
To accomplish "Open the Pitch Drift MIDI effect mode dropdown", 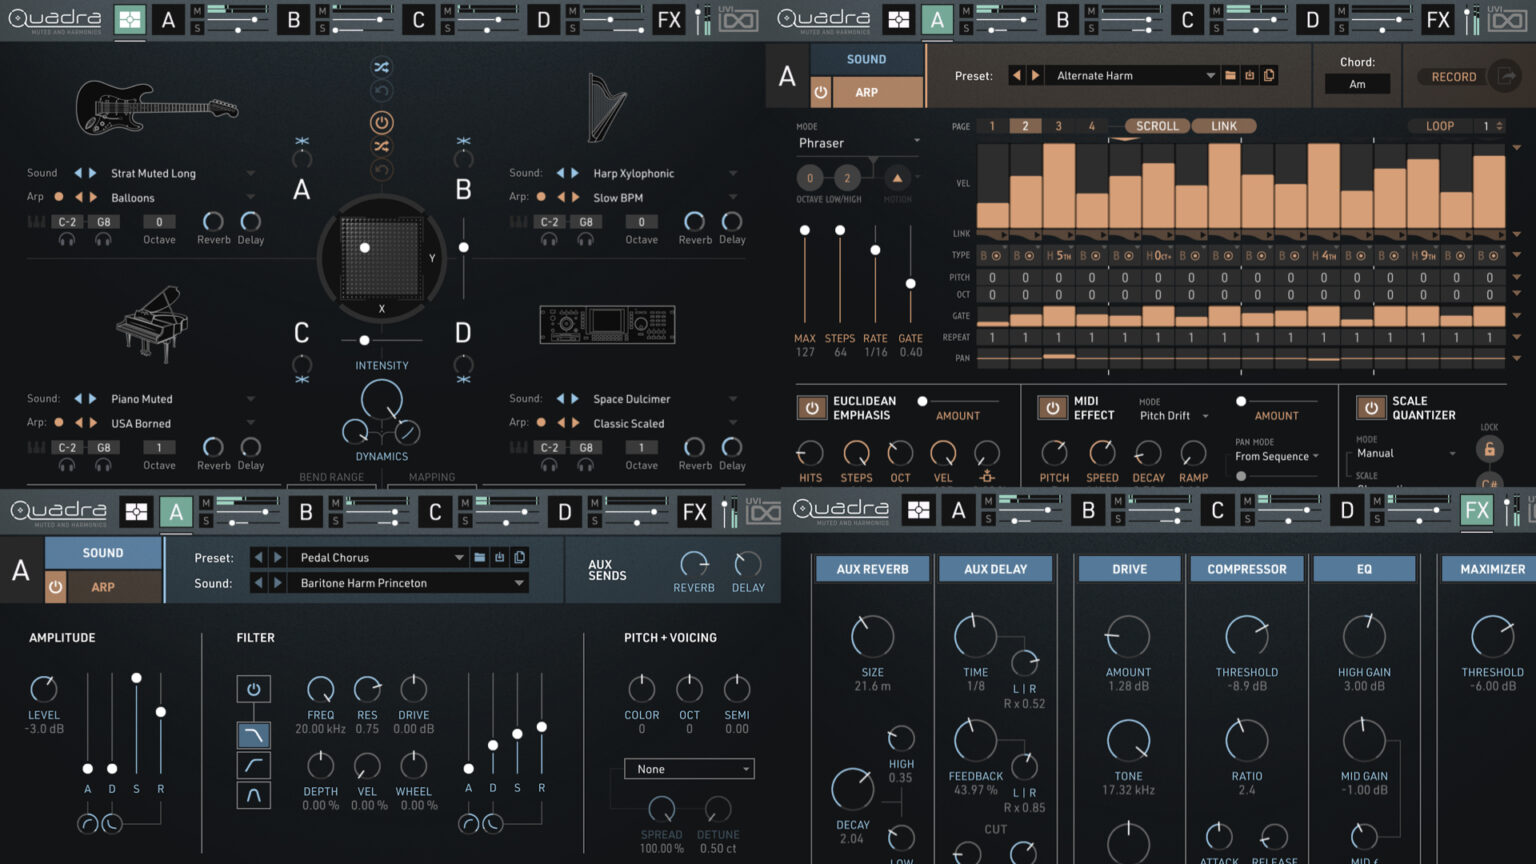I will 1172,416.
